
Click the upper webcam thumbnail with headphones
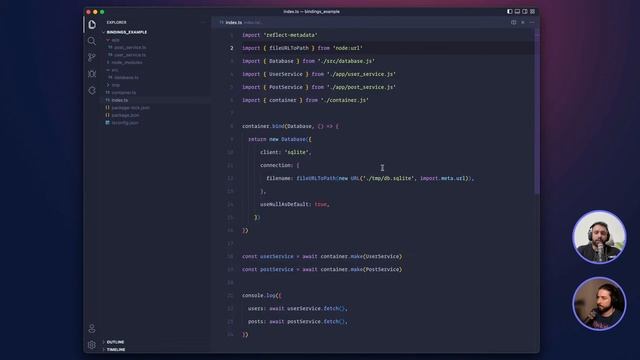pos(599,237)
